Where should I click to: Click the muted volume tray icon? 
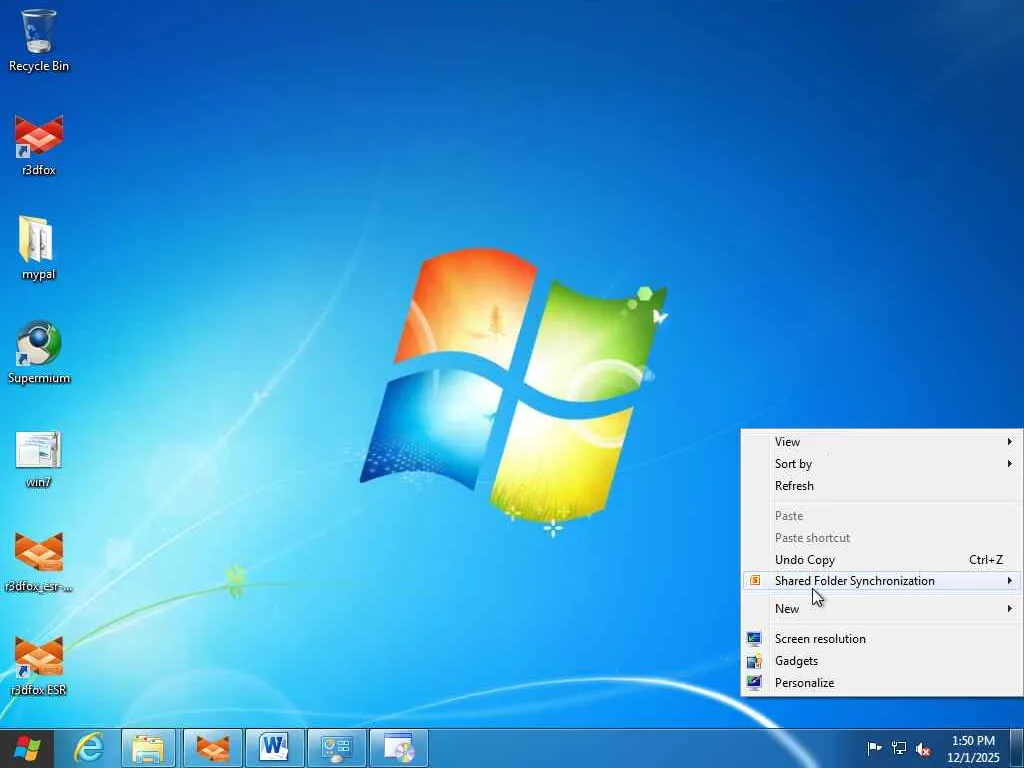923,748
